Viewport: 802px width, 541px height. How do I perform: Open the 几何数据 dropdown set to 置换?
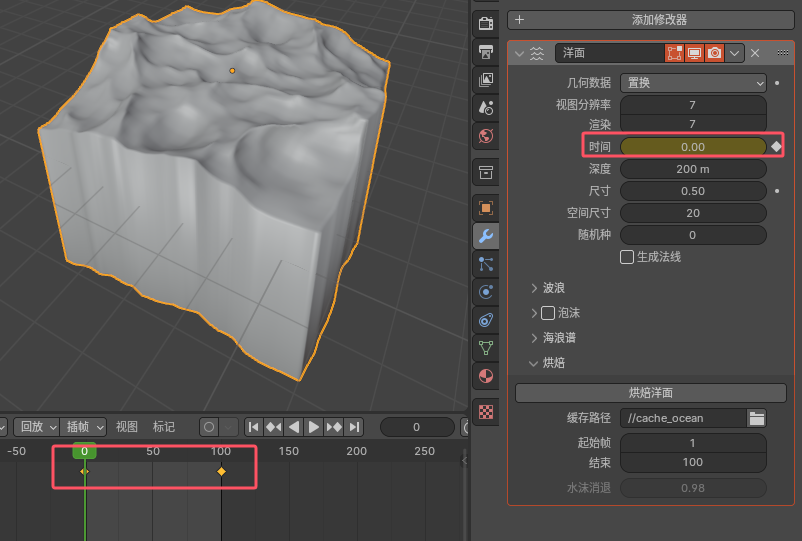(693, 83)
